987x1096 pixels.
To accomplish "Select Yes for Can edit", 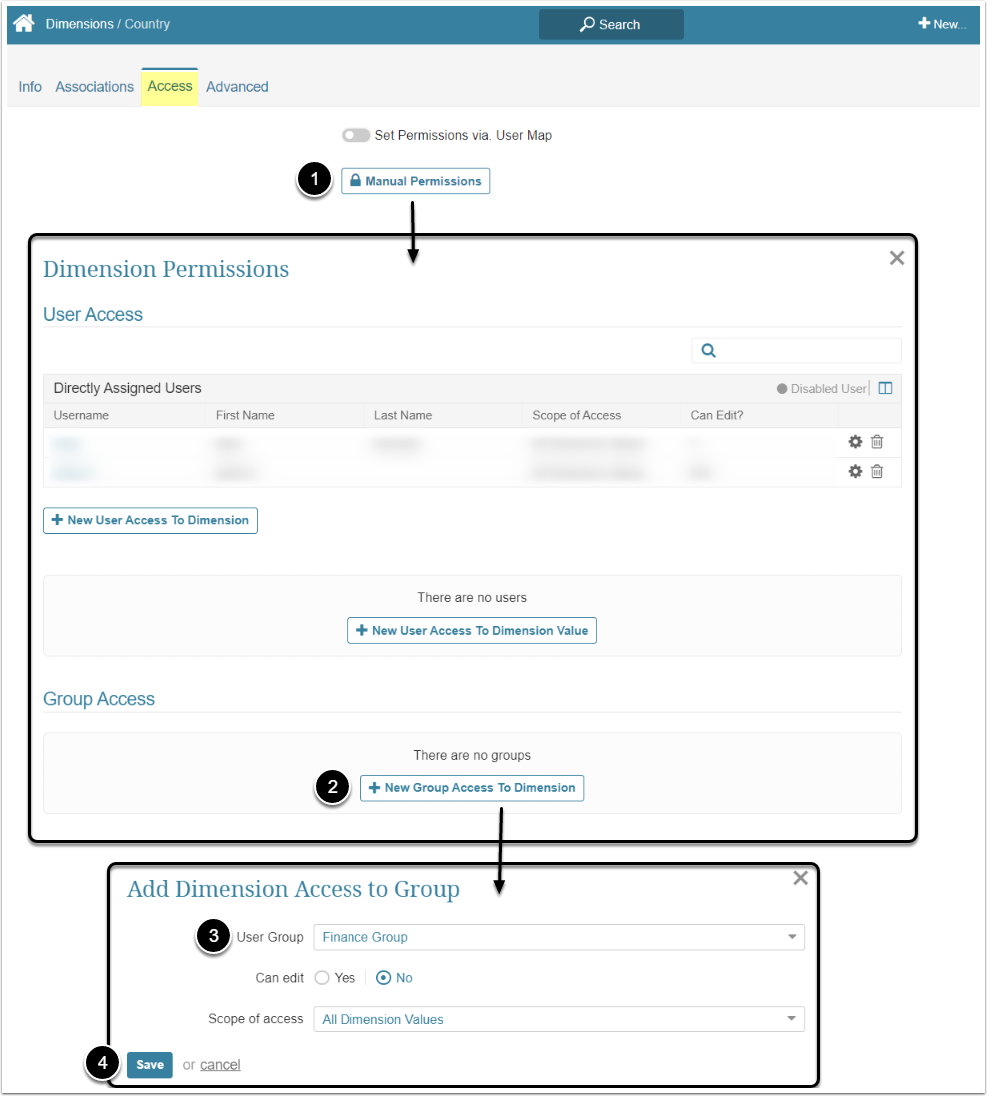I will coord(322,978).
